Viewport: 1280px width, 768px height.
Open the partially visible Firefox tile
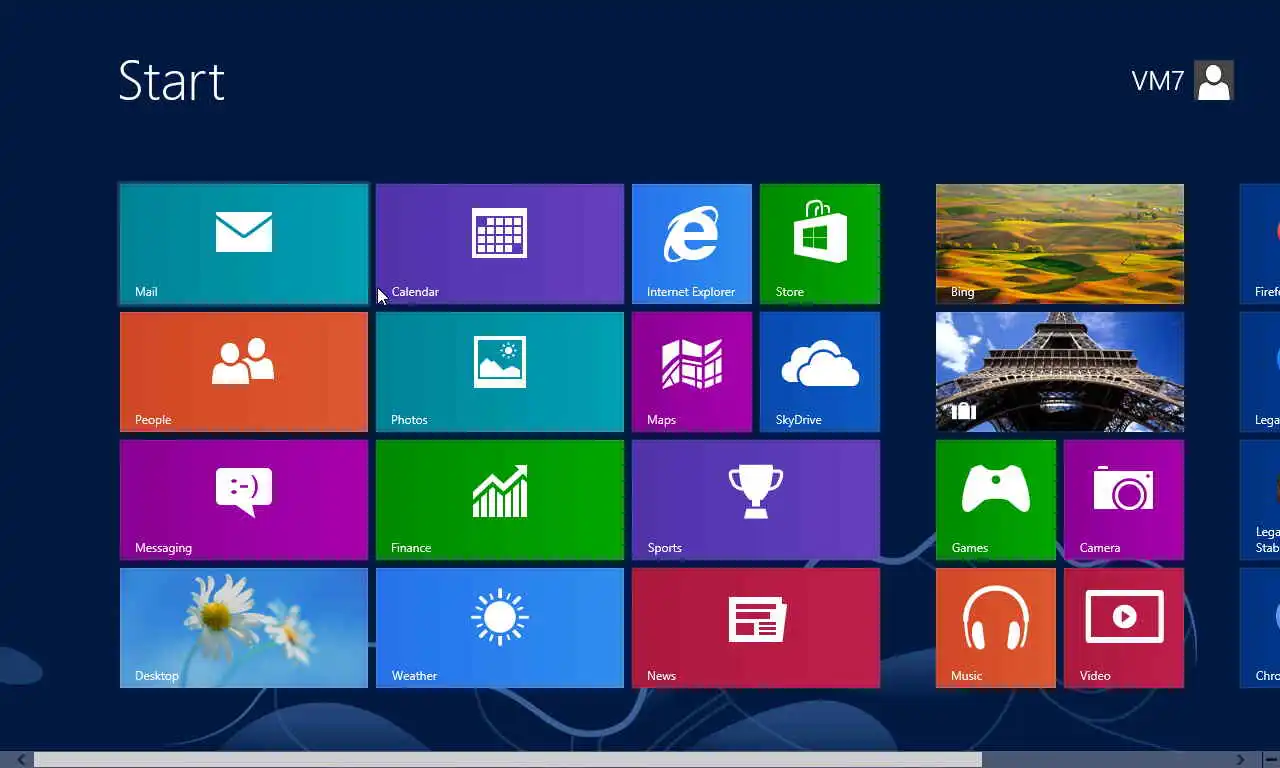[1260, 244]
